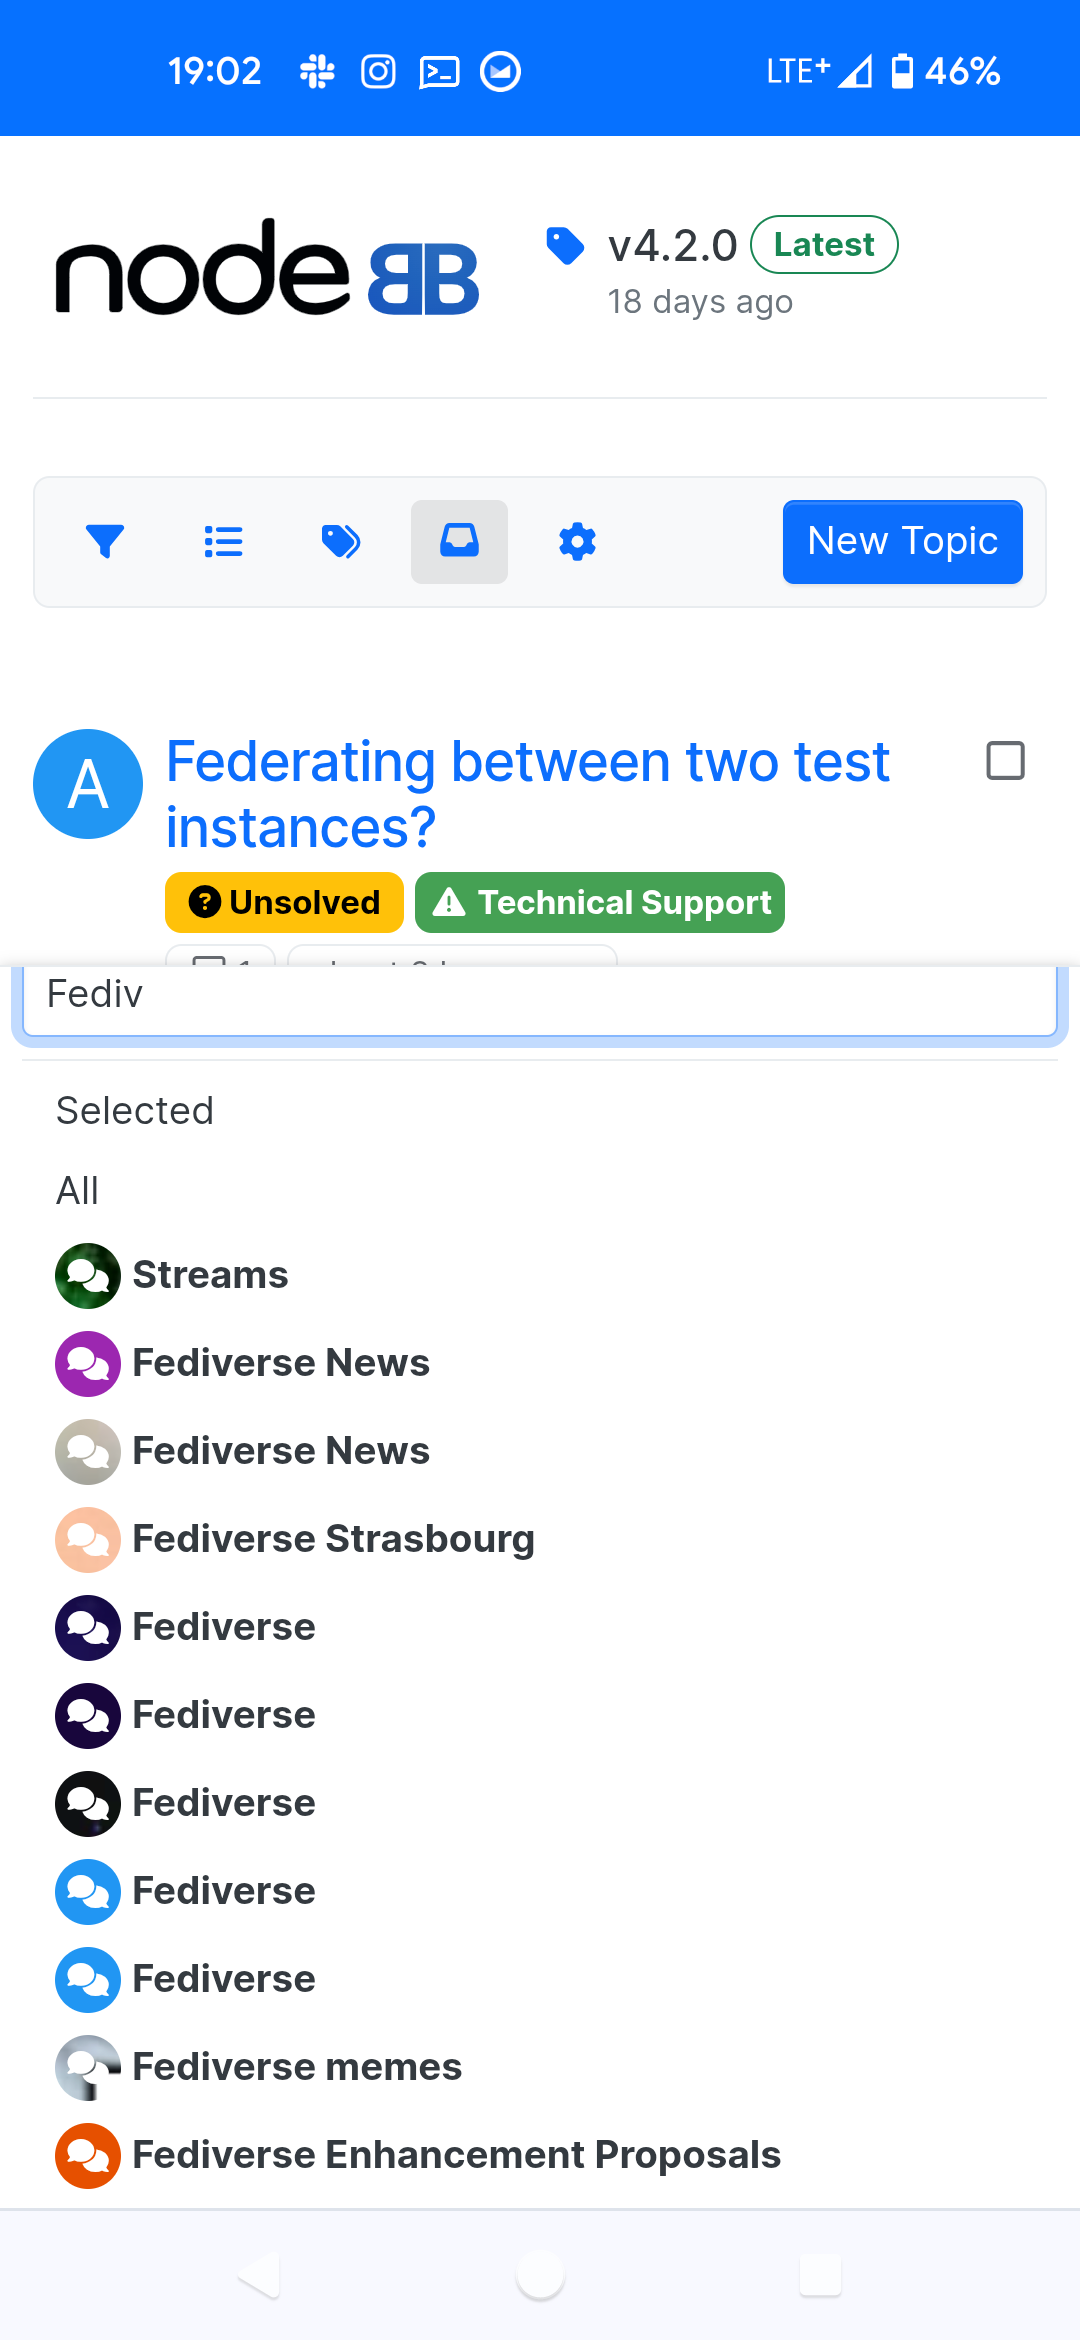Select Fediverse memes category
Viewport: 1080px width, 2340px height.
click(x=259, y=2067)
